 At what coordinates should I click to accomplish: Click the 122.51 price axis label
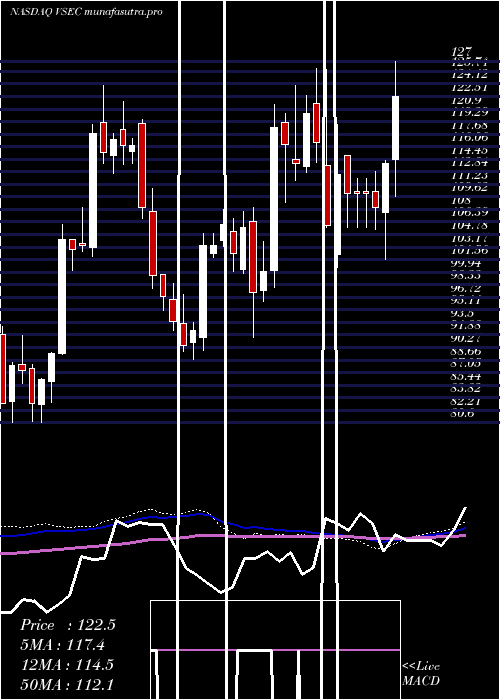click(469, 88)
